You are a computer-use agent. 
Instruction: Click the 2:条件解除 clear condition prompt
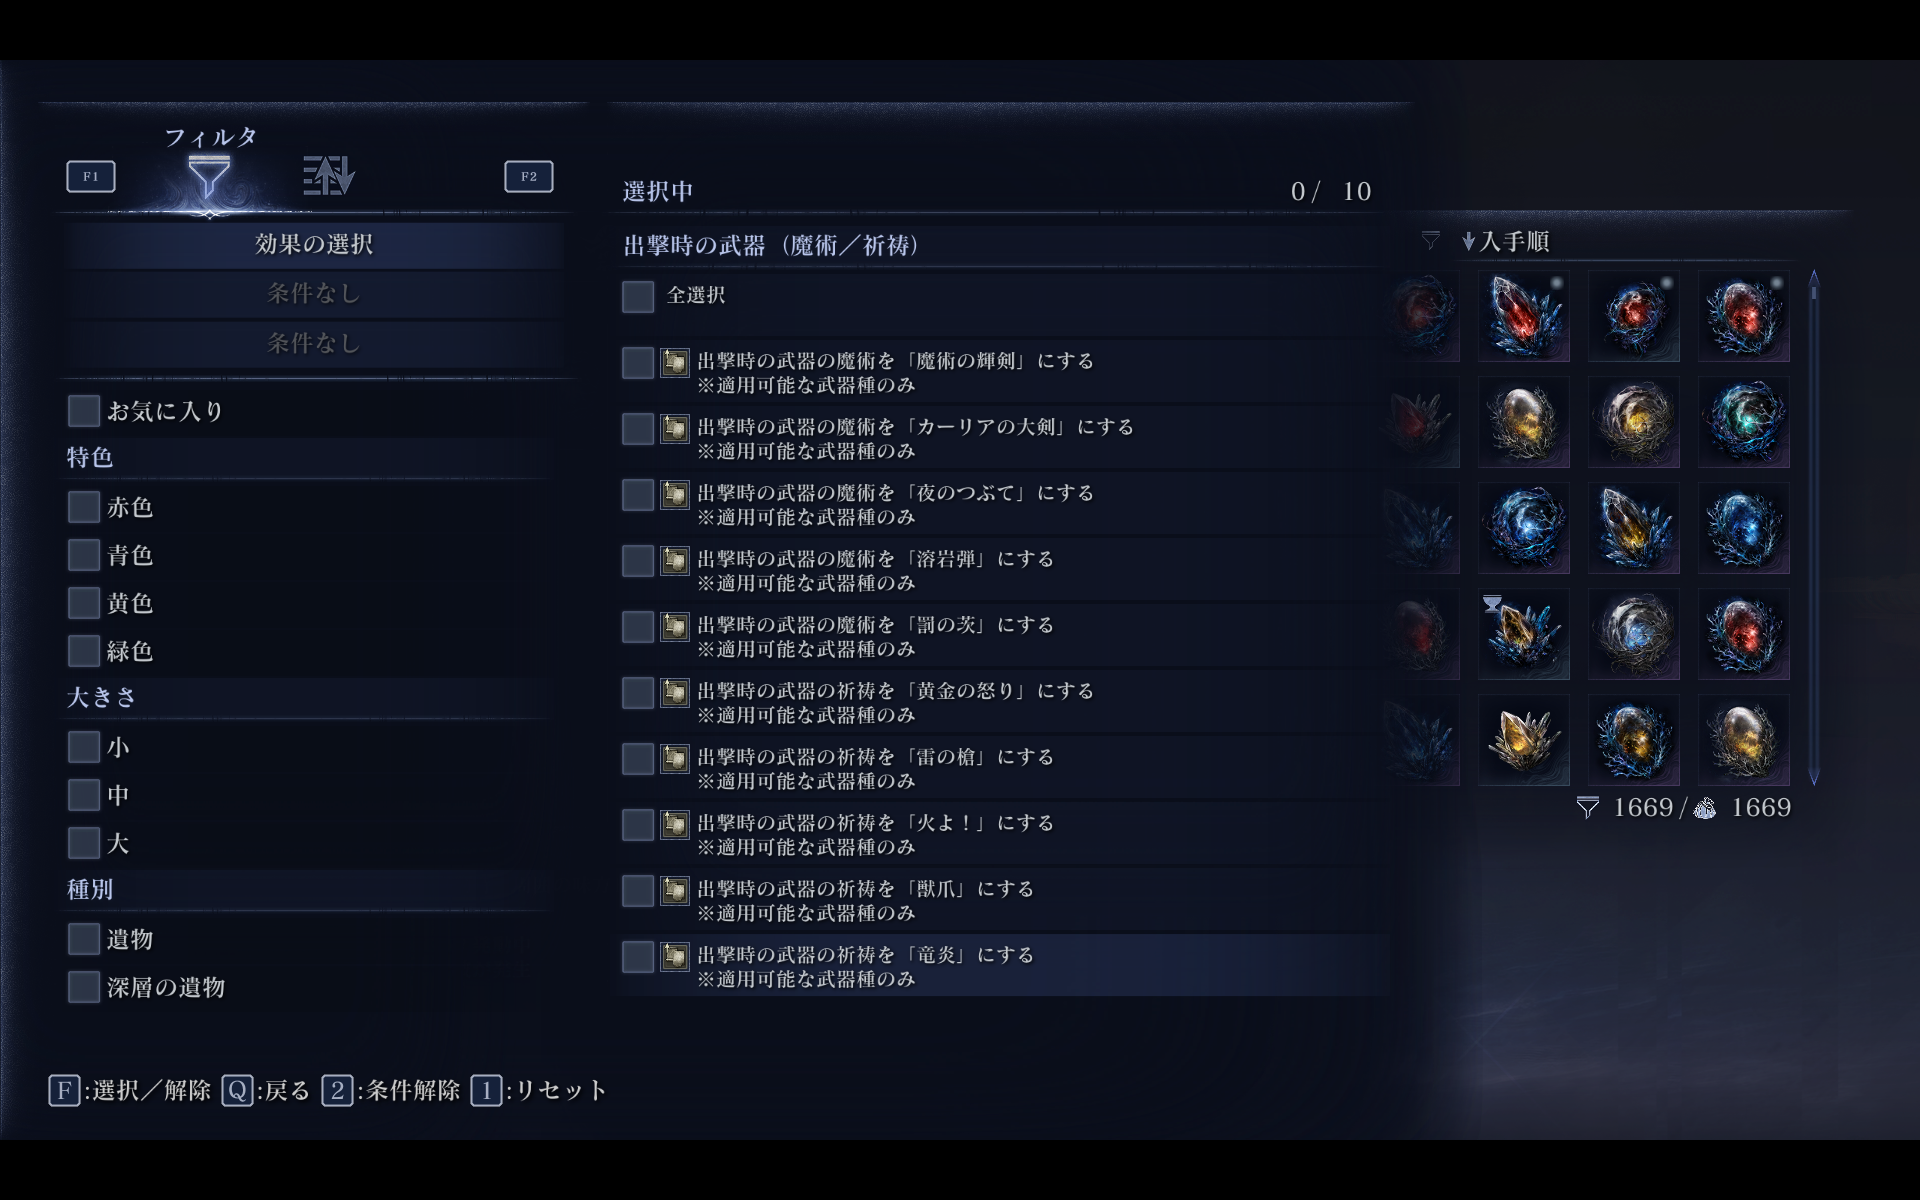coord(391,1090)
